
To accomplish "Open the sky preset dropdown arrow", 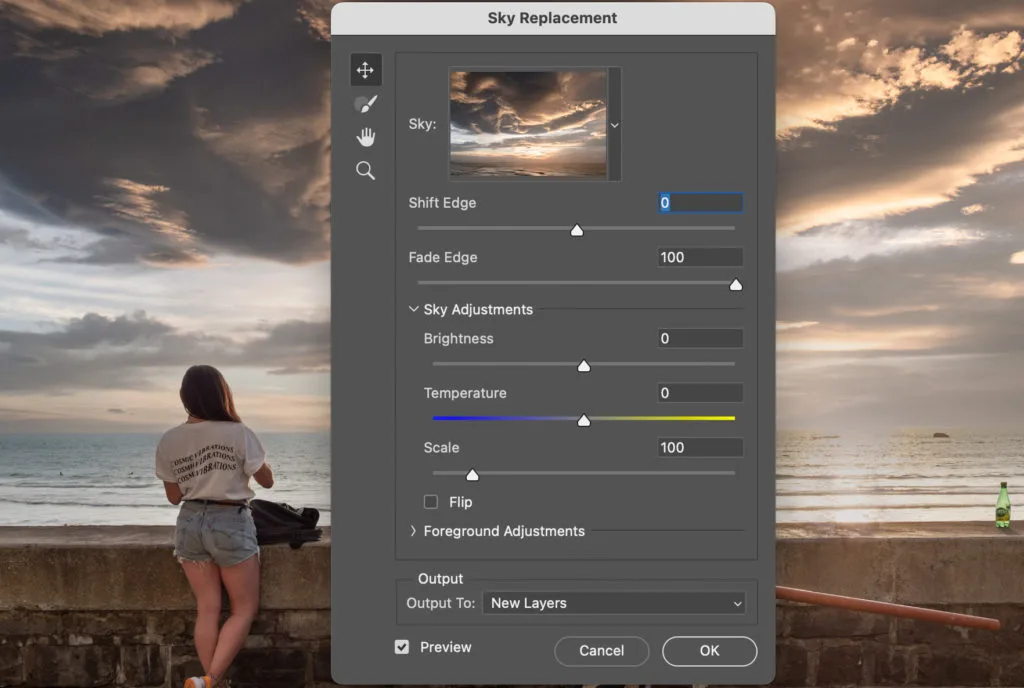I will [614, 125].
